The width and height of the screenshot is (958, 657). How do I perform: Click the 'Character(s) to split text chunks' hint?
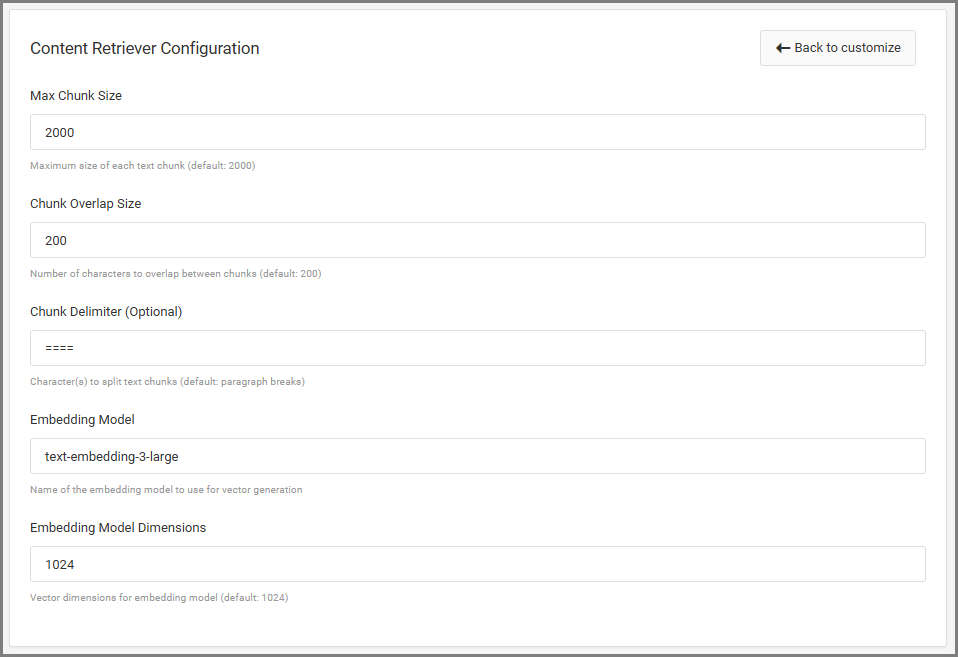[167, 382]
